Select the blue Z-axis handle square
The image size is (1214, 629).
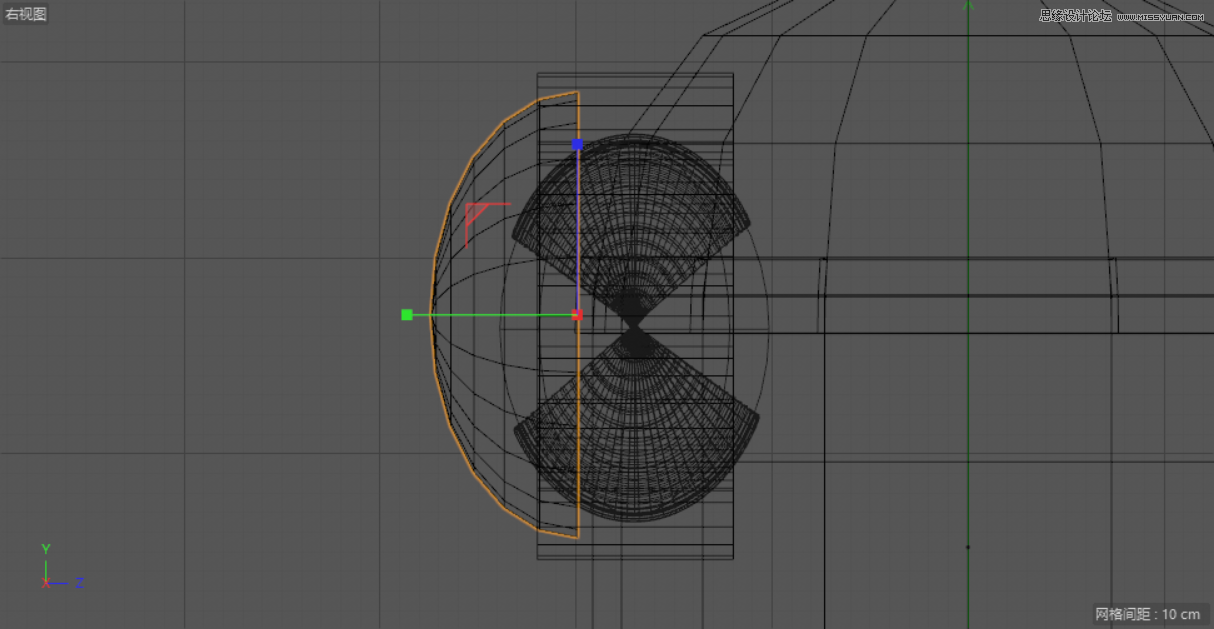point(577,144)
